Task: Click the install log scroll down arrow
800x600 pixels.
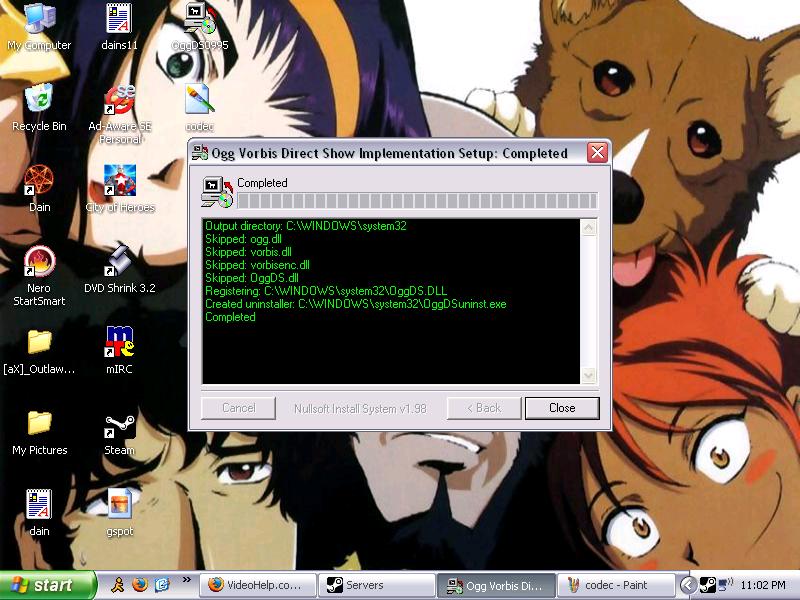Action: point(589,376)
